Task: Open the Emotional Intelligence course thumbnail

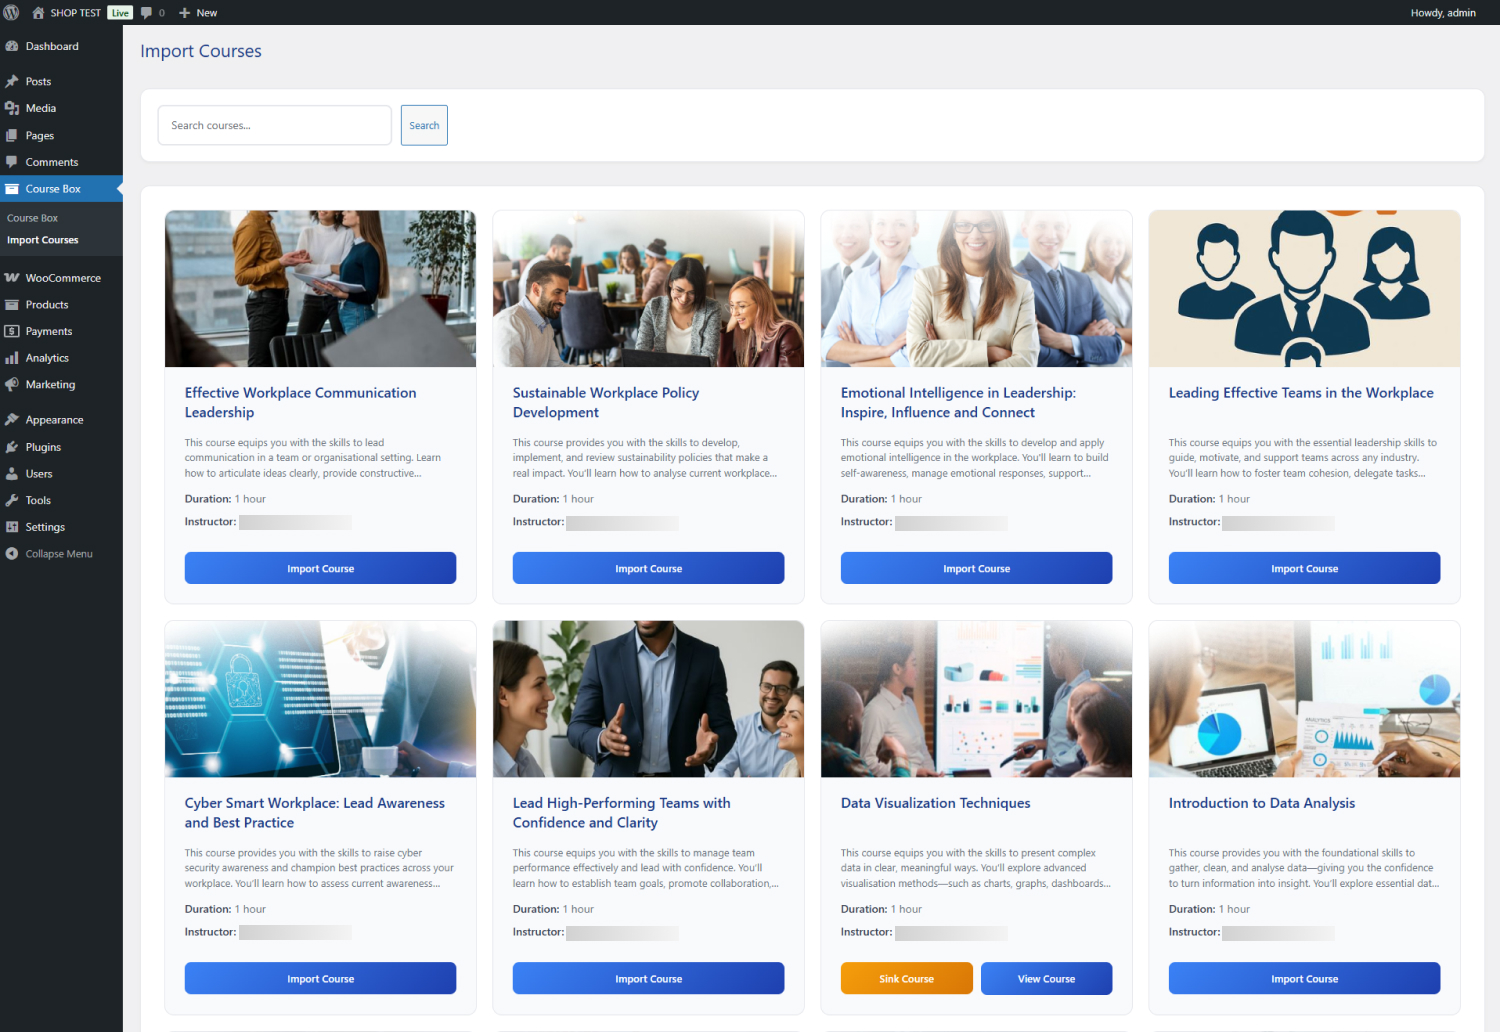Action: [976, 288]
